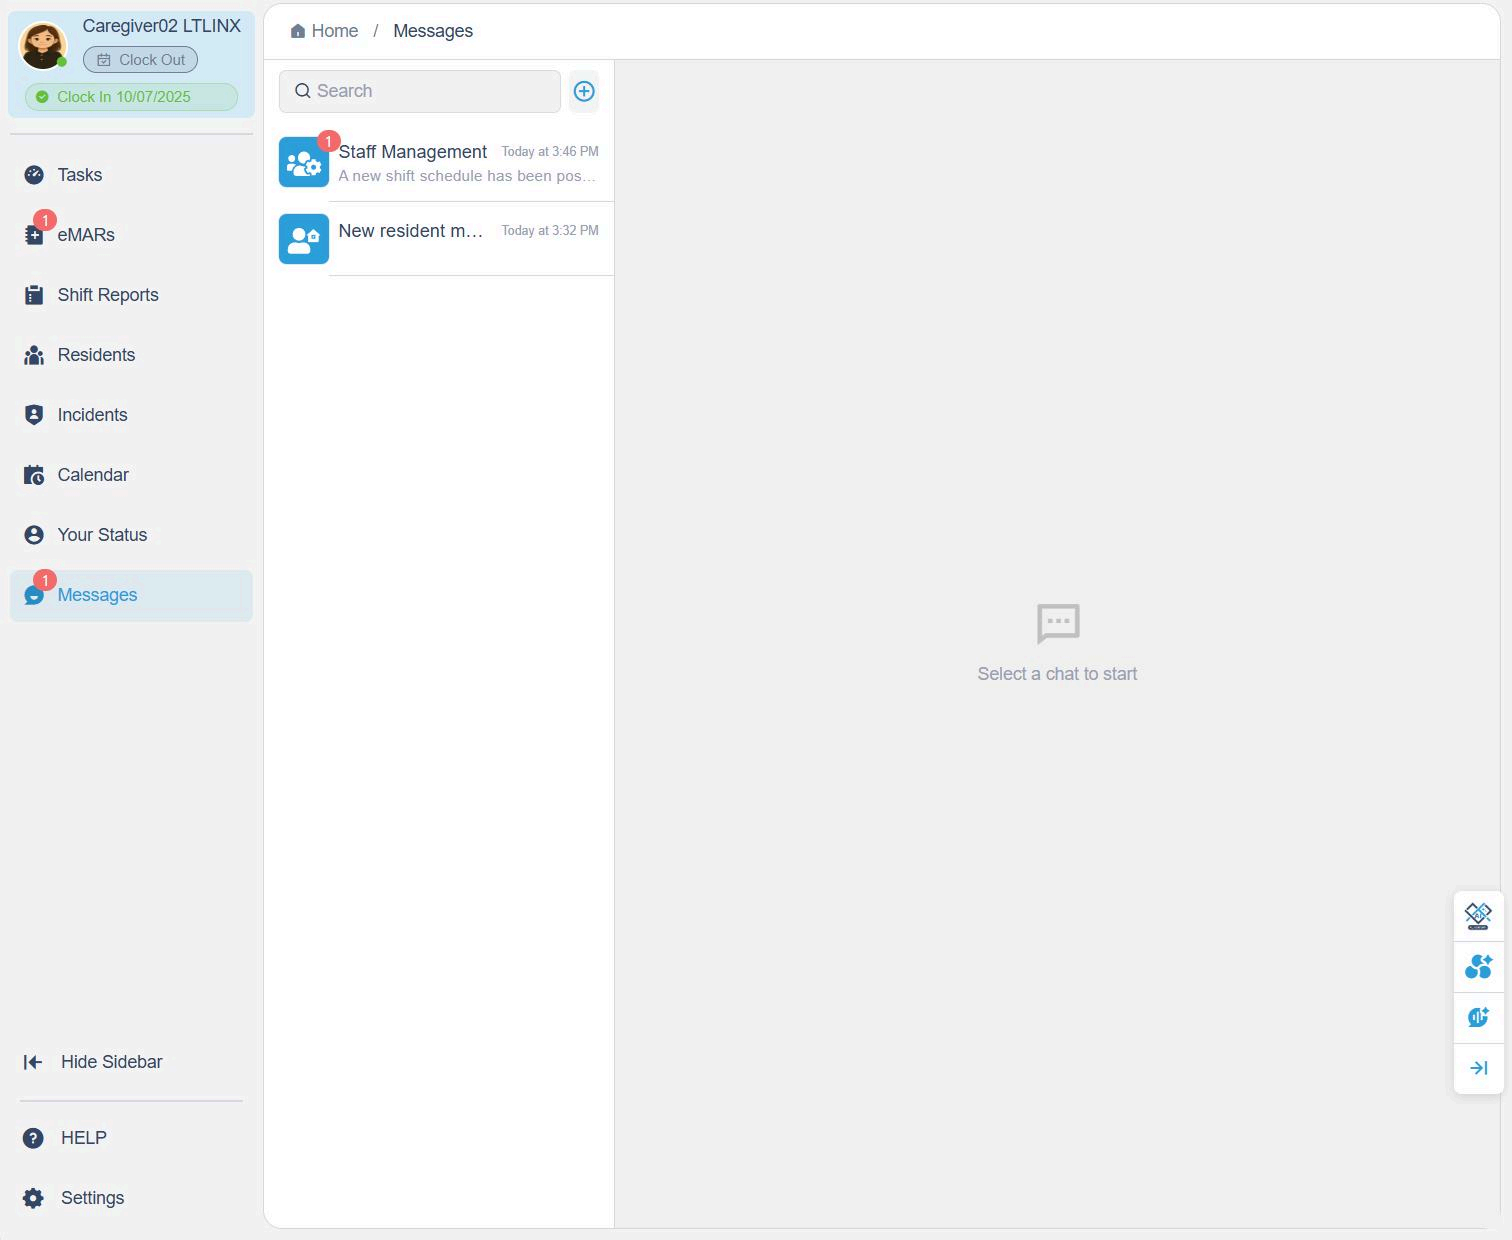Go to the Residents page
The height and width of the screenshot is (1240, 1512).
click(96, 355)
